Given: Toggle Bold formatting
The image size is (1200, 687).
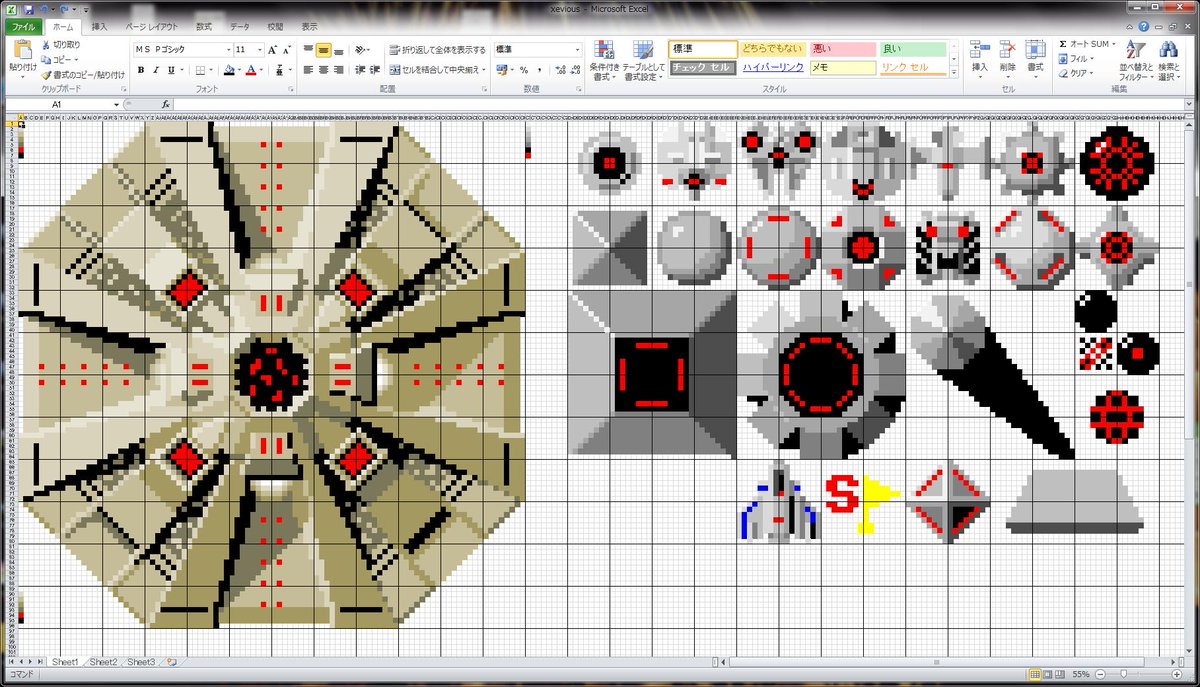Looking at the screenshot, I should pos(141,70).
